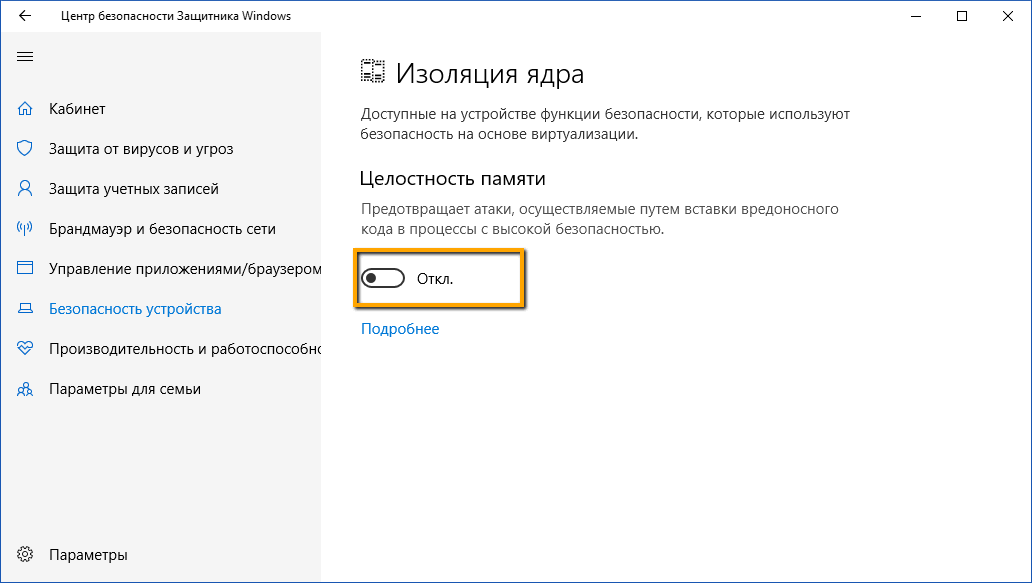Click the device security laptop icon
Screen dimensions: 1032x583
point(26,309)
